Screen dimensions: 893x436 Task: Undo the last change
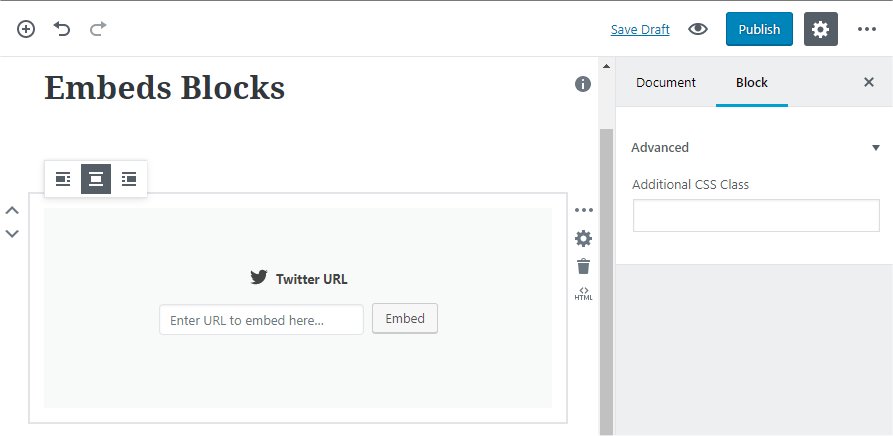coord(62,29)
